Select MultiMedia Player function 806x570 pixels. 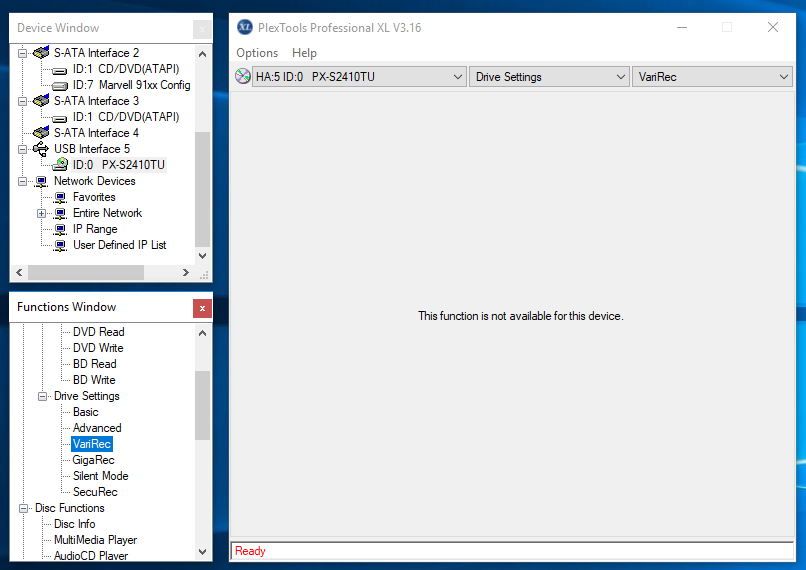tap(96, 539)
